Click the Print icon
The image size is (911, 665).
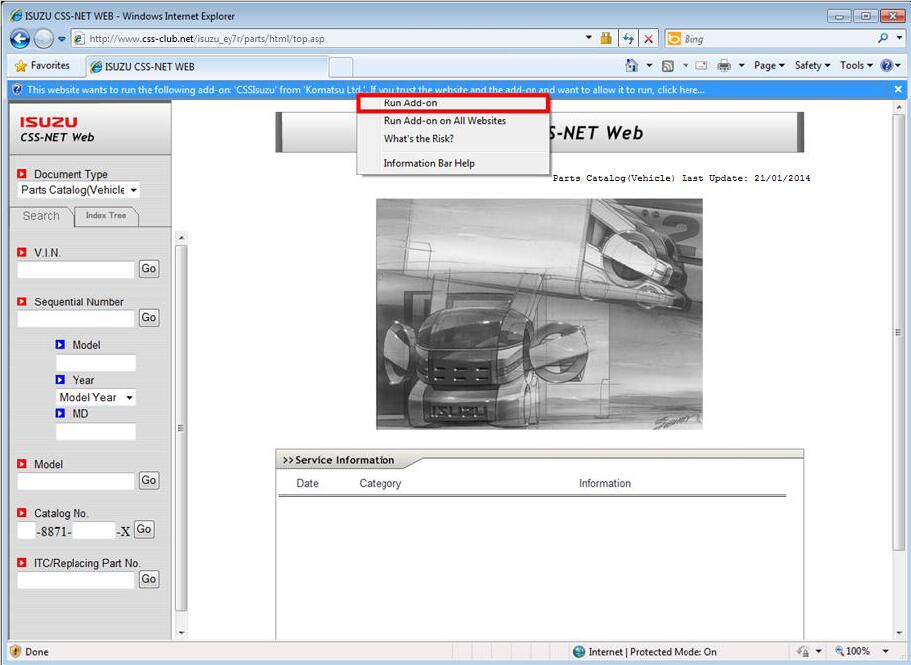[x=724, y=66]
